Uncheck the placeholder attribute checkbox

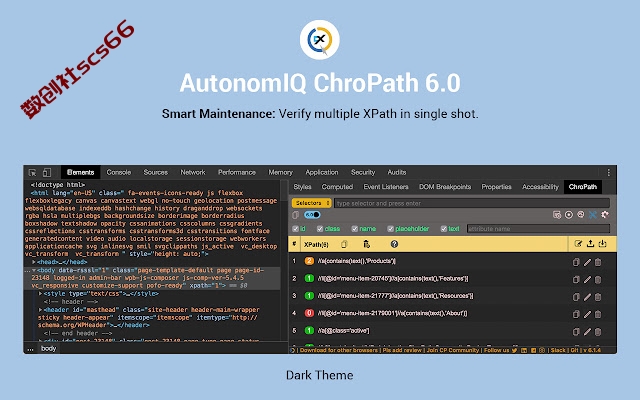point(391,229)
